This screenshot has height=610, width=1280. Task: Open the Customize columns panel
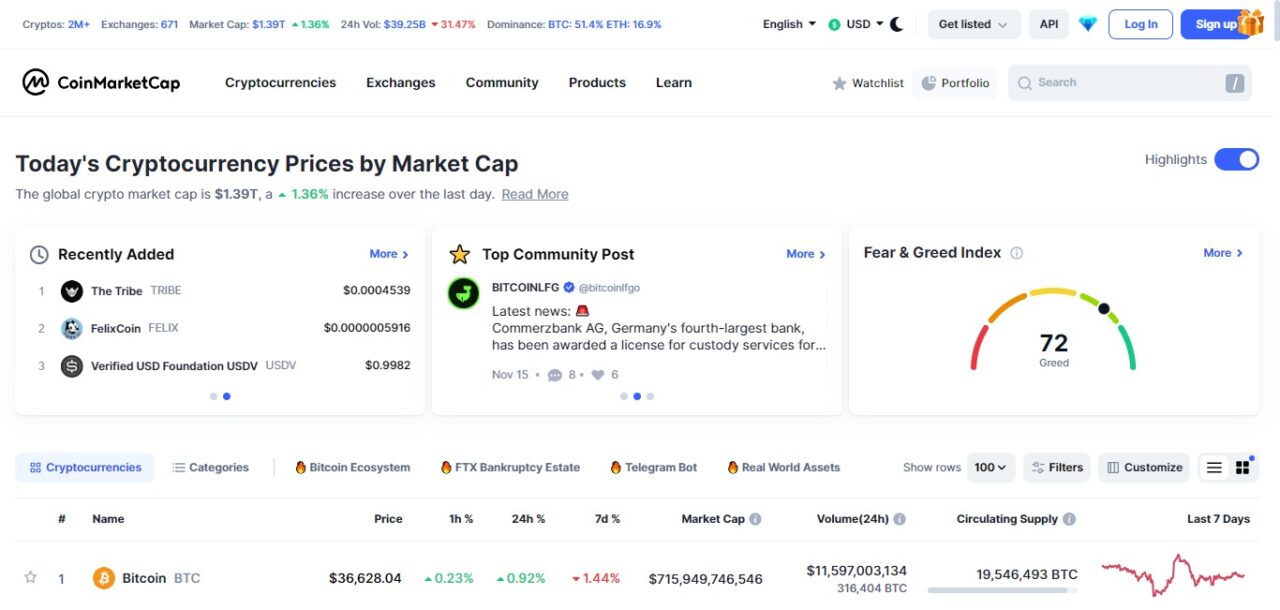(1145, 467)
